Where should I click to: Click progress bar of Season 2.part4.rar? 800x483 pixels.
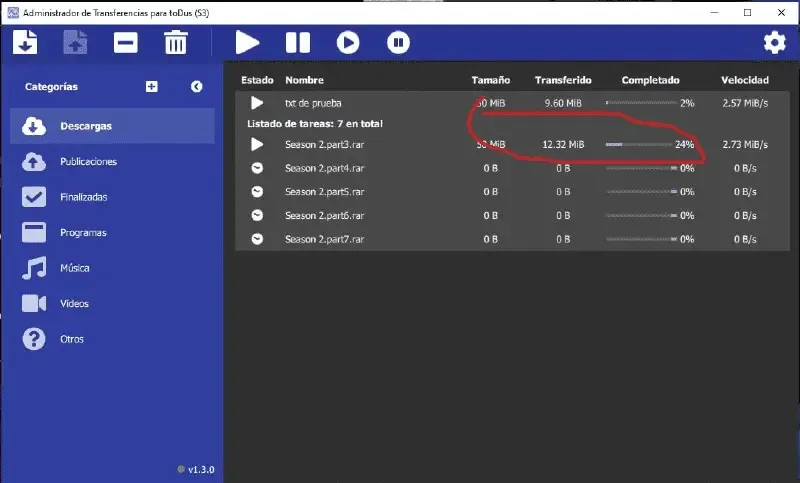tap(641, 168)
